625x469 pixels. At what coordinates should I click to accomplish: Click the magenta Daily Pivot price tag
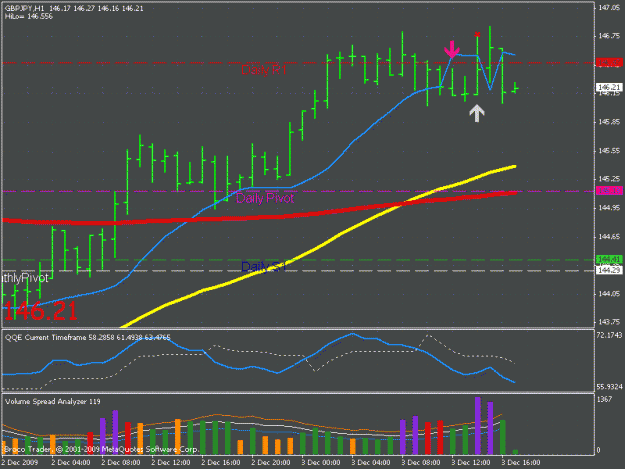coord(609,191)
